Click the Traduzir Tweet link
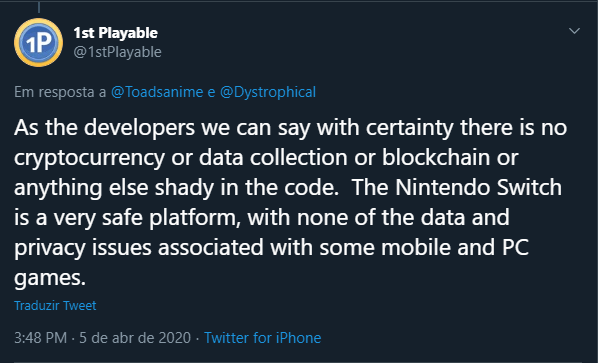This screenshot has height=363, width=598. click(55, 305)
